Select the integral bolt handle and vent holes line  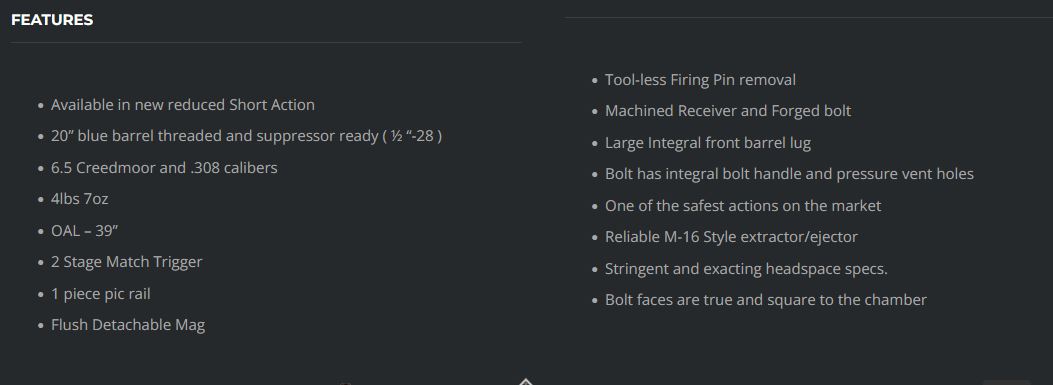click(789, 174)
